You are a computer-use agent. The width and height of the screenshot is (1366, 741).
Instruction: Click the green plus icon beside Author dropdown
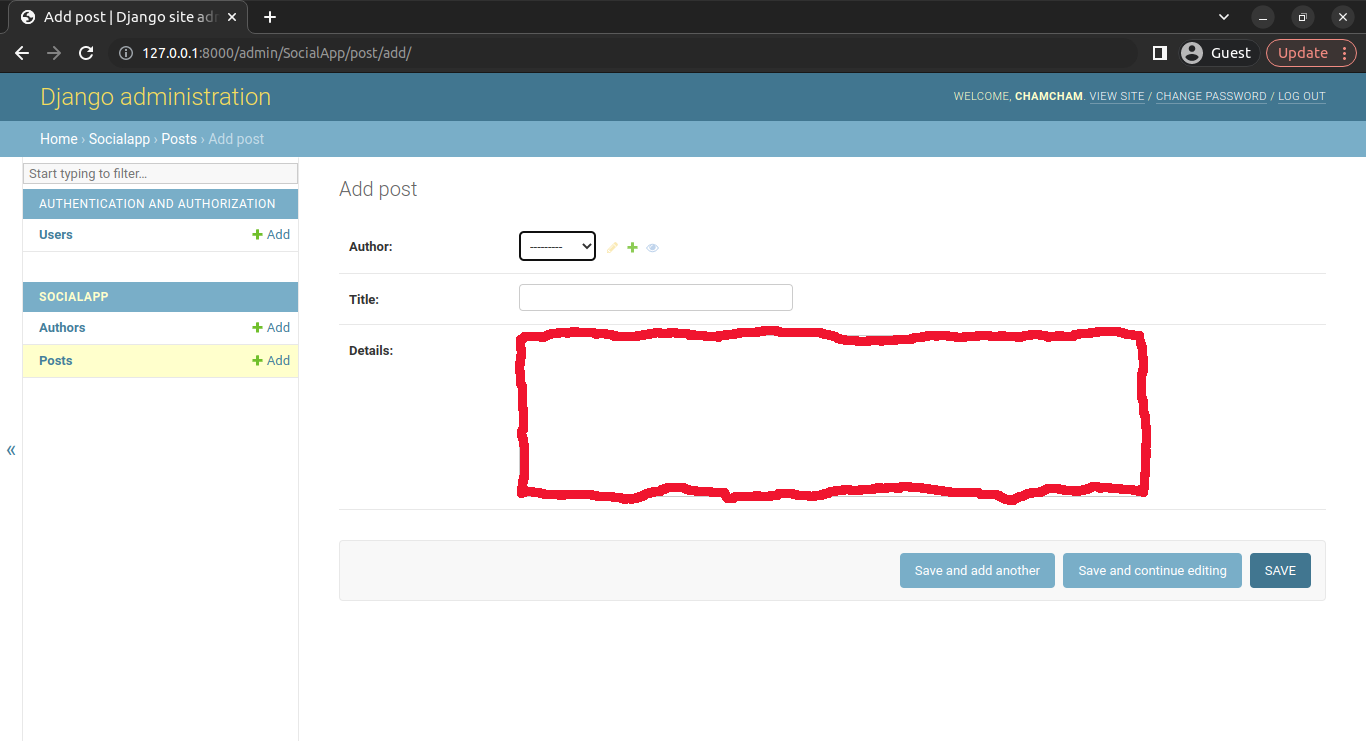point(632,247)
